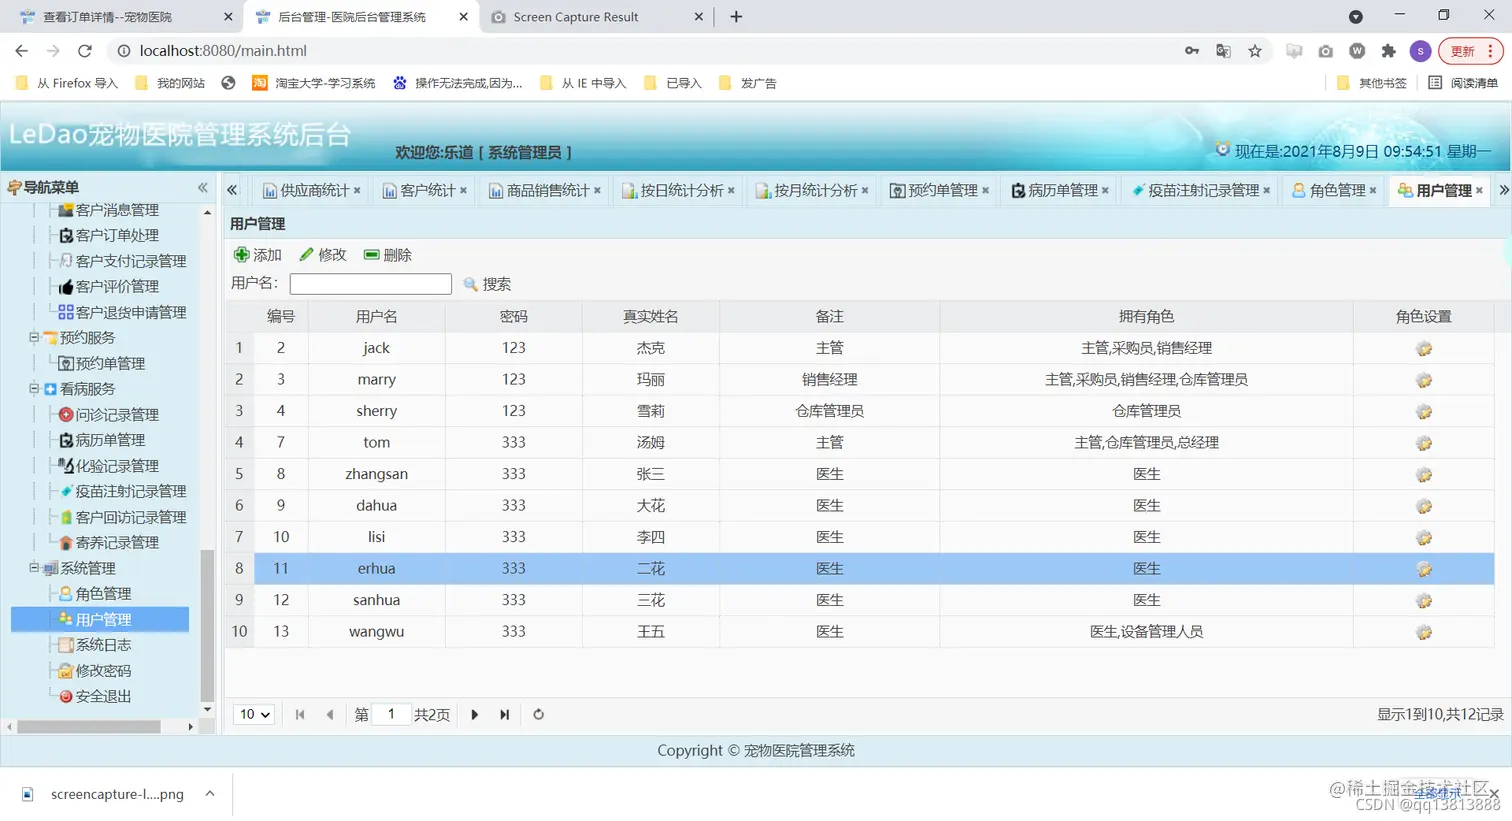The height and width of the screenshot is (821, 1512).
Task: Click the 搜索 magnifier search icon
Action: pyautogui.click(x=470, y=284)
